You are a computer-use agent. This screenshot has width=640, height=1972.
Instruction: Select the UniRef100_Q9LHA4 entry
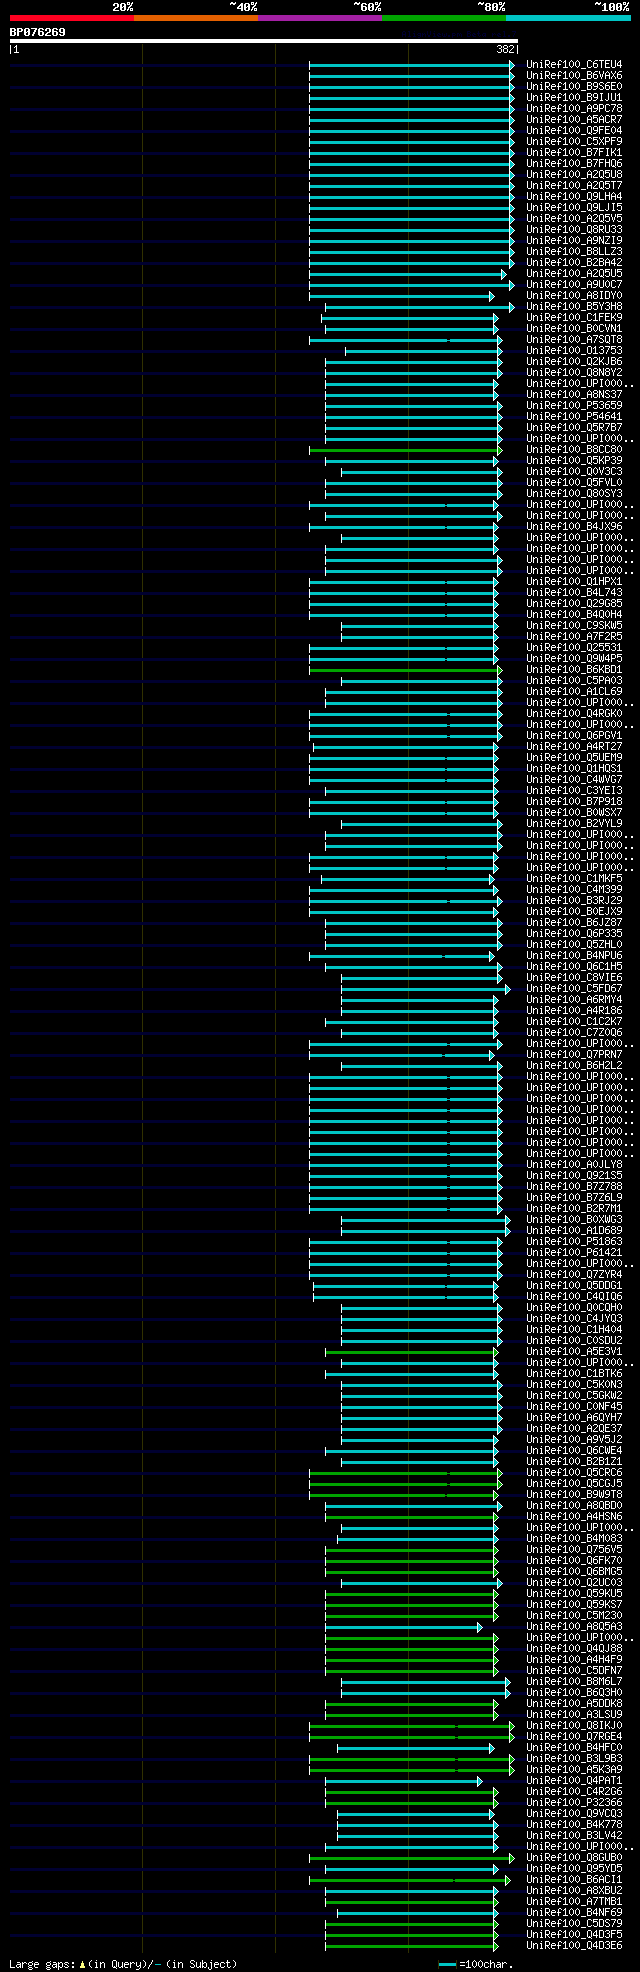574,197
